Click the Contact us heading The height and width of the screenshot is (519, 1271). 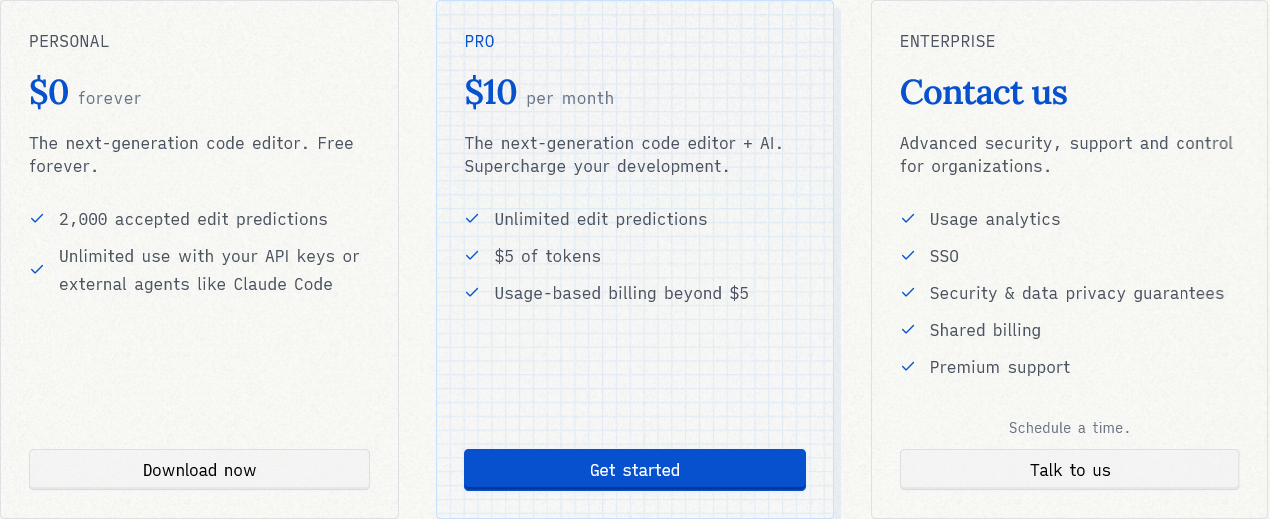pos(983,93)
